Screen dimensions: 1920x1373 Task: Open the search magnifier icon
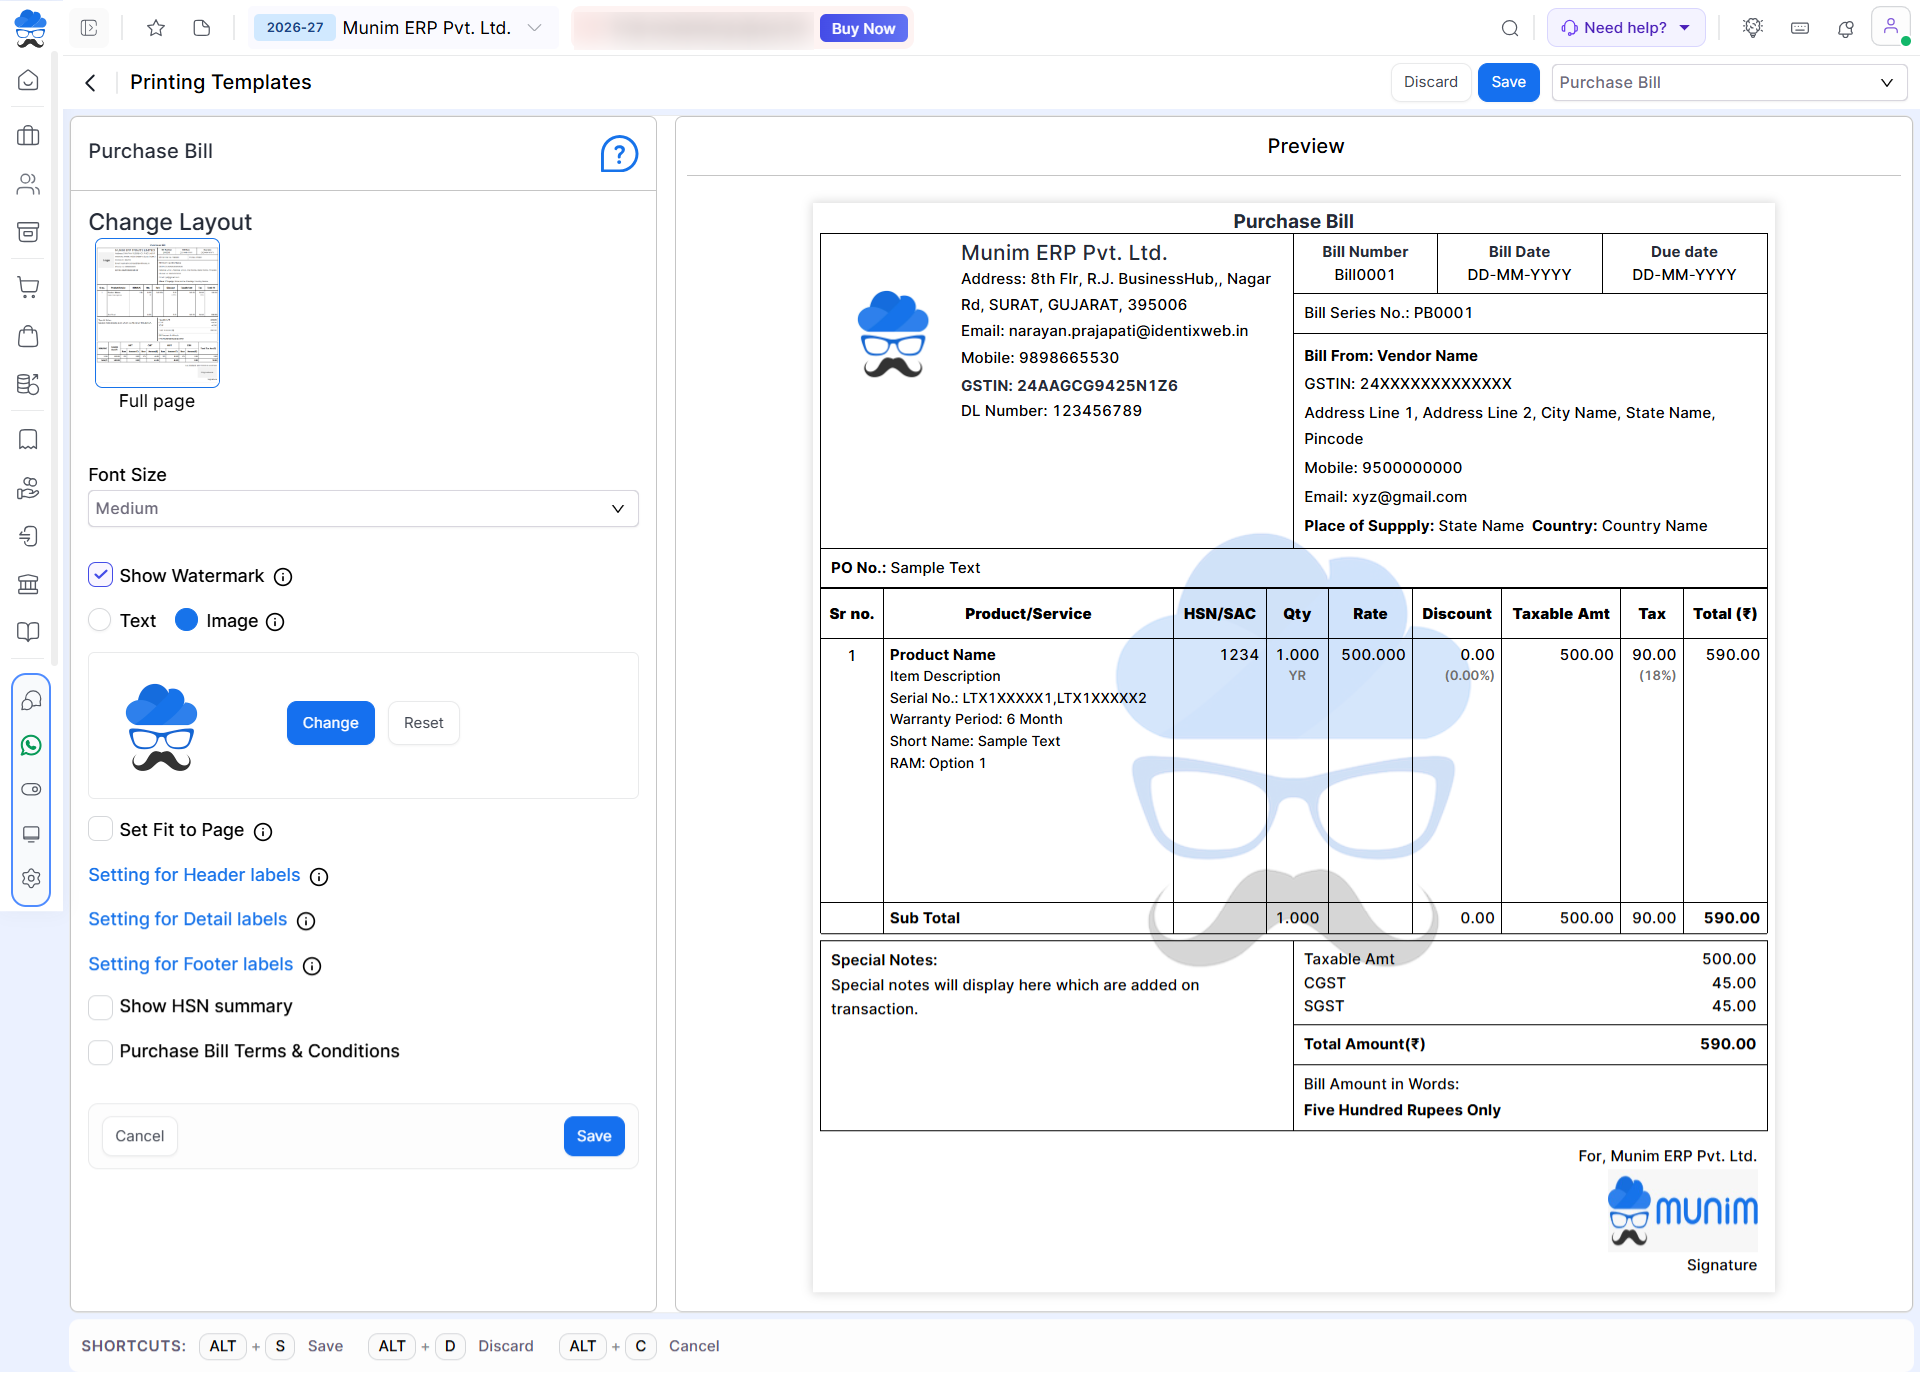[1510, 28]
